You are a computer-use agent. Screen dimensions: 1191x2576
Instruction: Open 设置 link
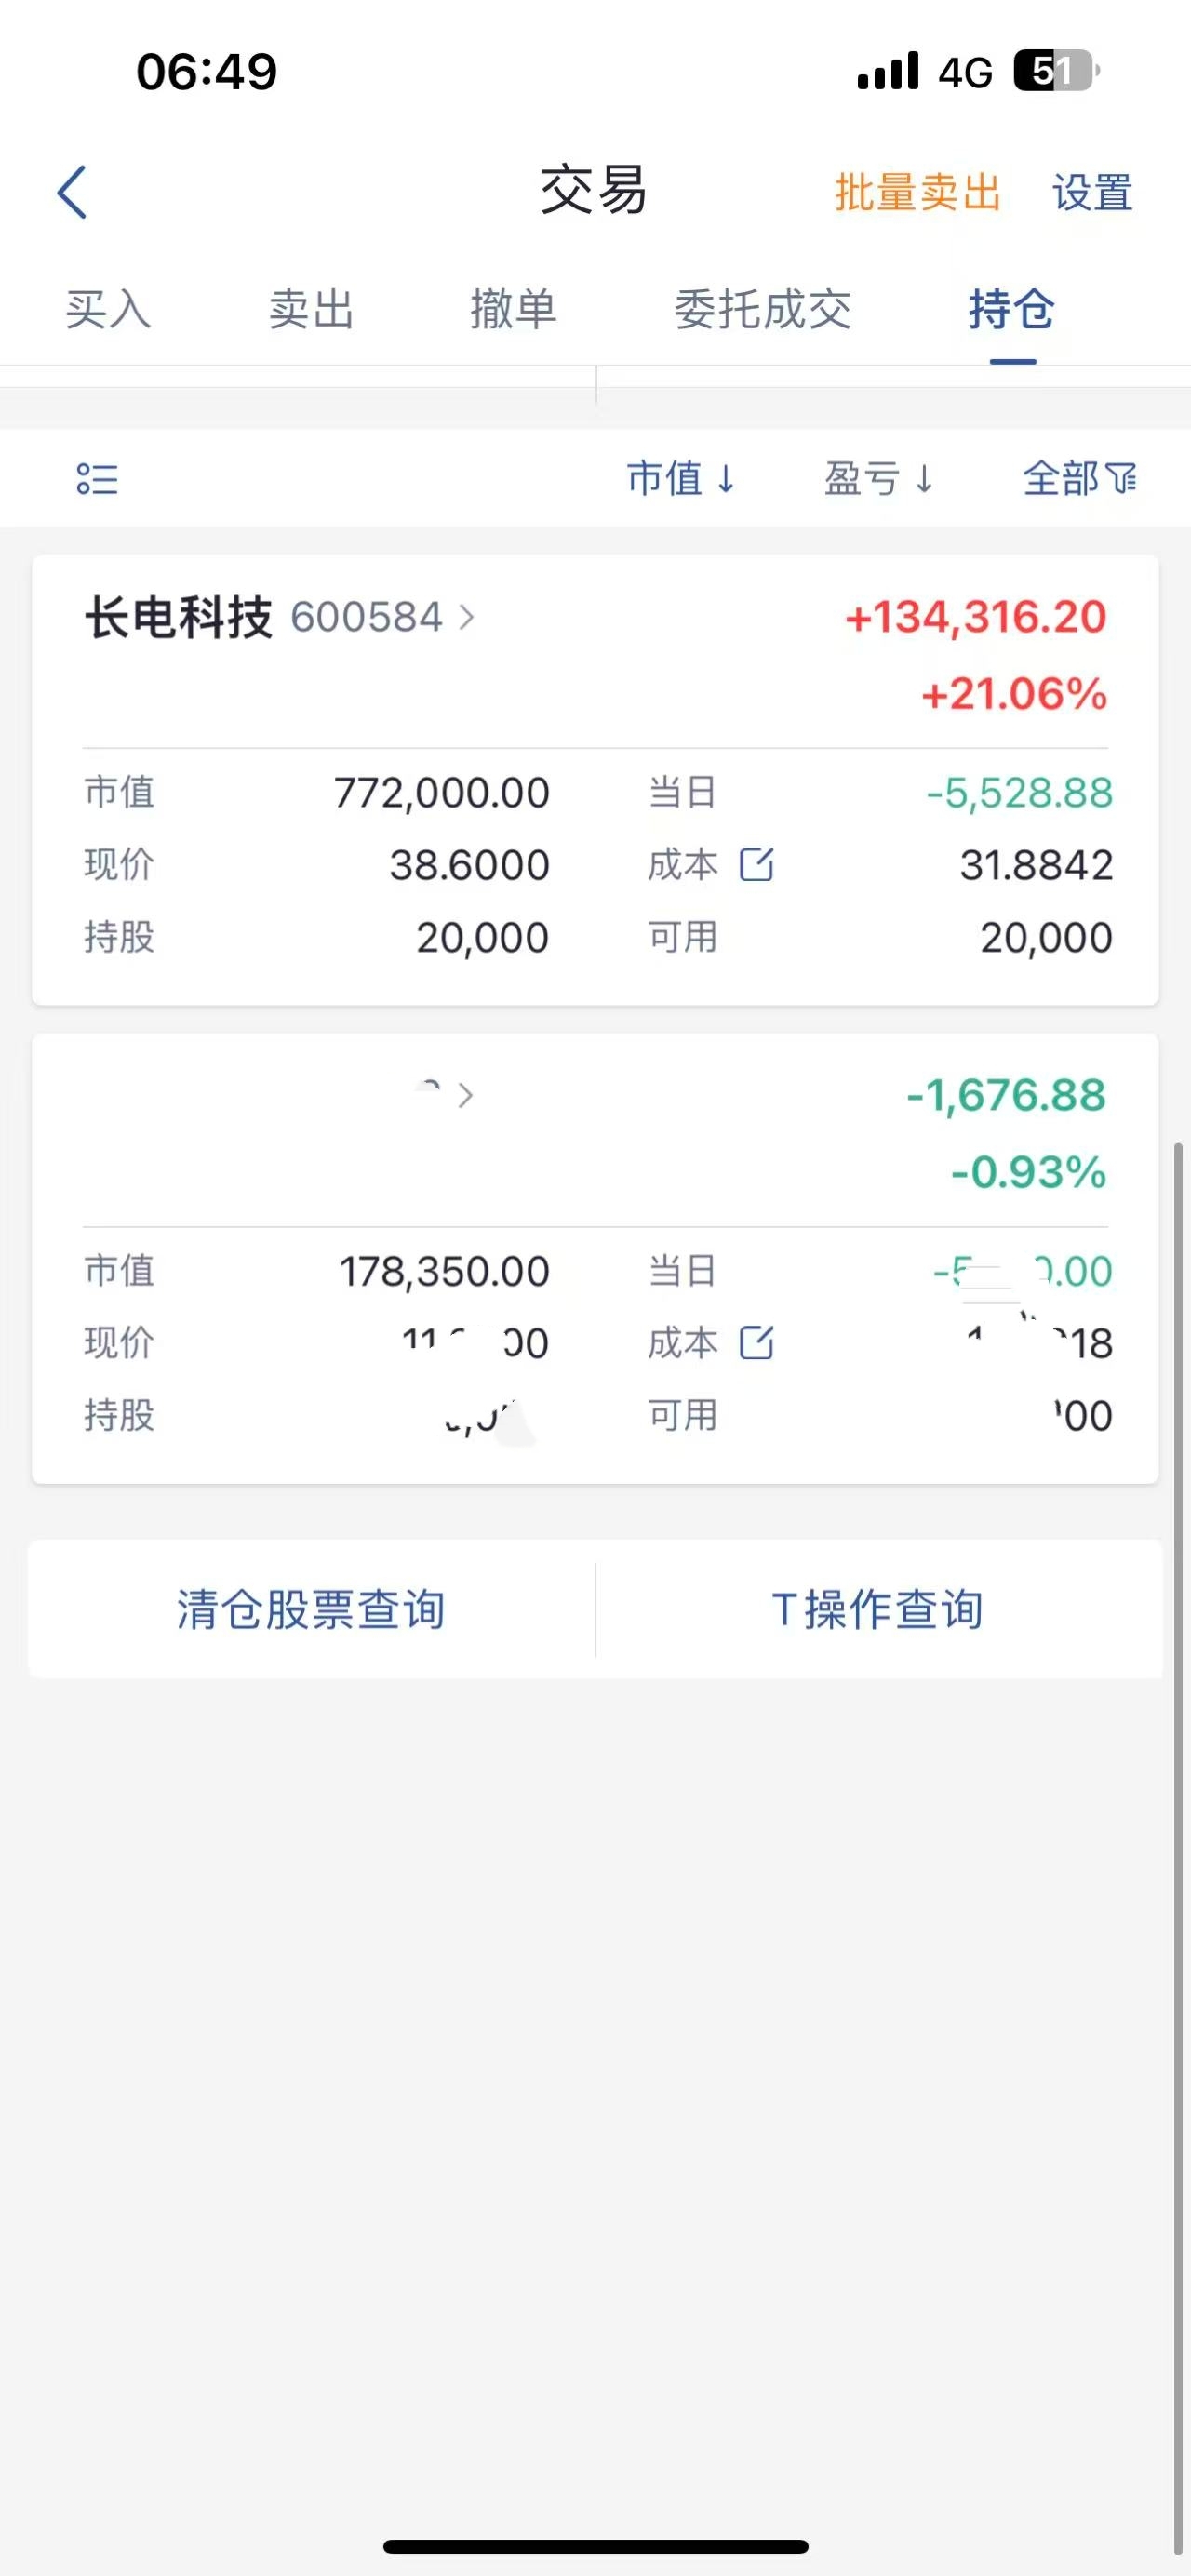pyautogui.click(x=1092, y=192)
